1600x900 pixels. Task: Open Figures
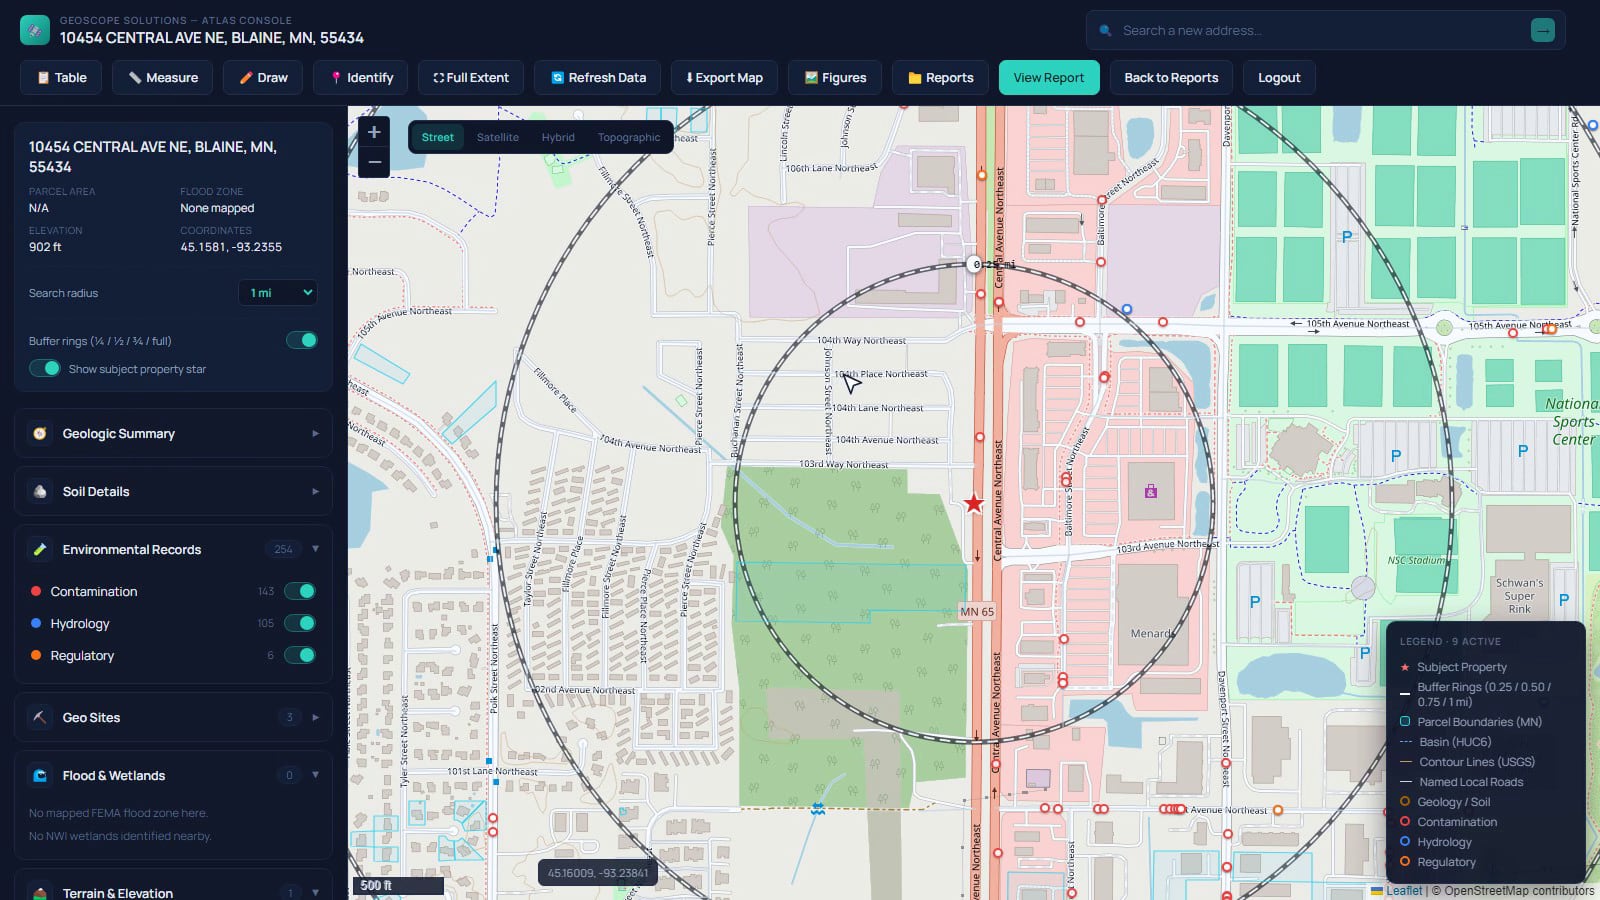(x=835, y=77)
